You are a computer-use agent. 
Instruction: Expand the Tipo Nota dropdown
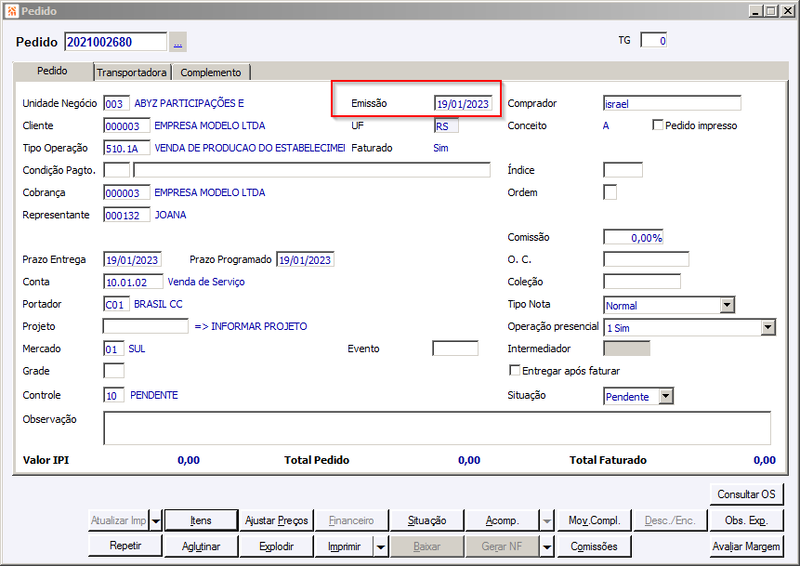727,305
